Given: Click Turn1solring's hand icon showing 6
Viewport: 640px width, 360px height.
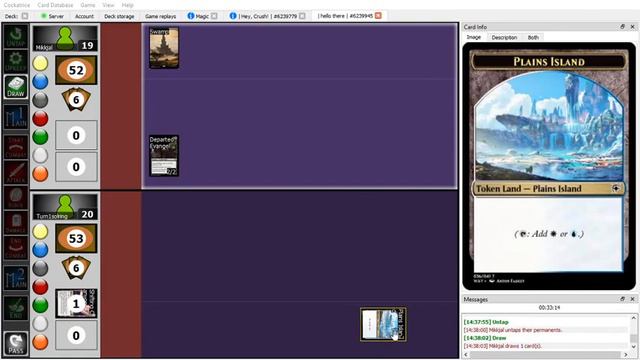Looking at the screenshot, I should 76,268.
